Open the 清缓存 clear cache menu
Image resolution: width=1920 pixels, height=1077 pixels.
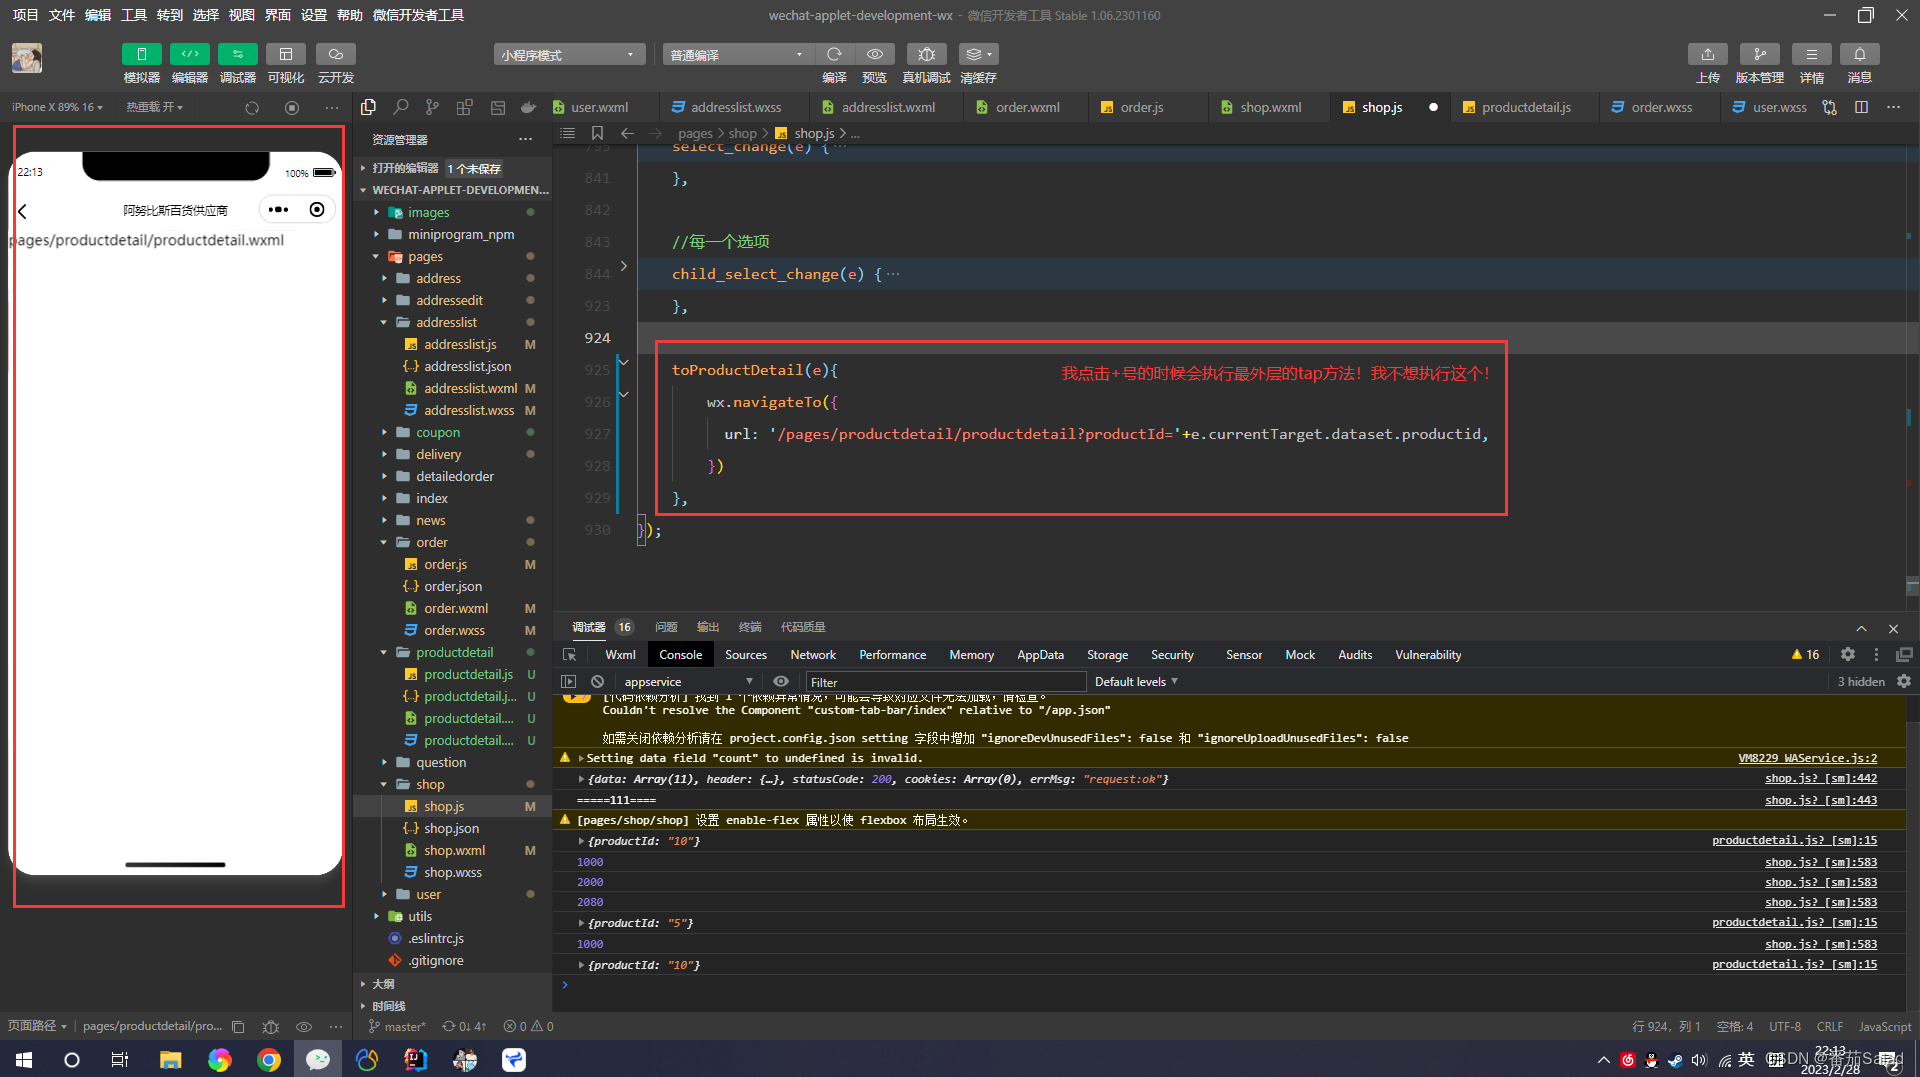978,54
